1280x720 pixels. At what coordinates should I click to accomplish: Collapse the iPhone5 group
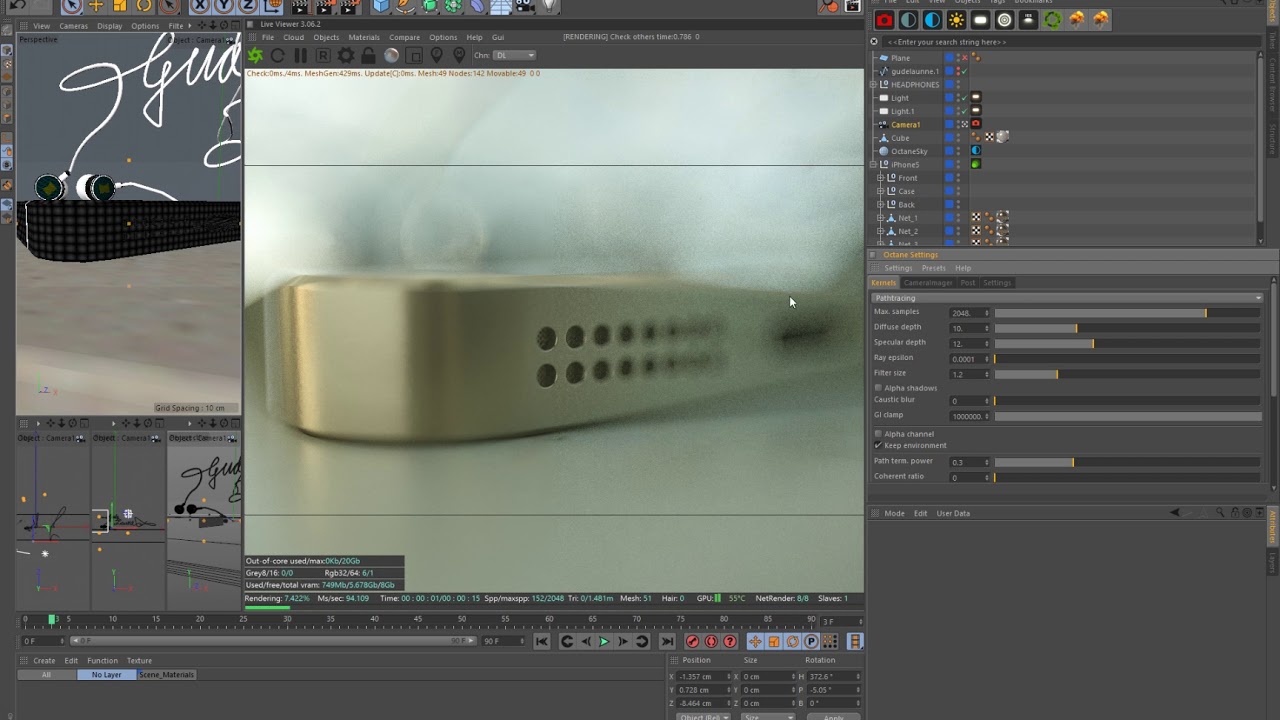point(873,164)
